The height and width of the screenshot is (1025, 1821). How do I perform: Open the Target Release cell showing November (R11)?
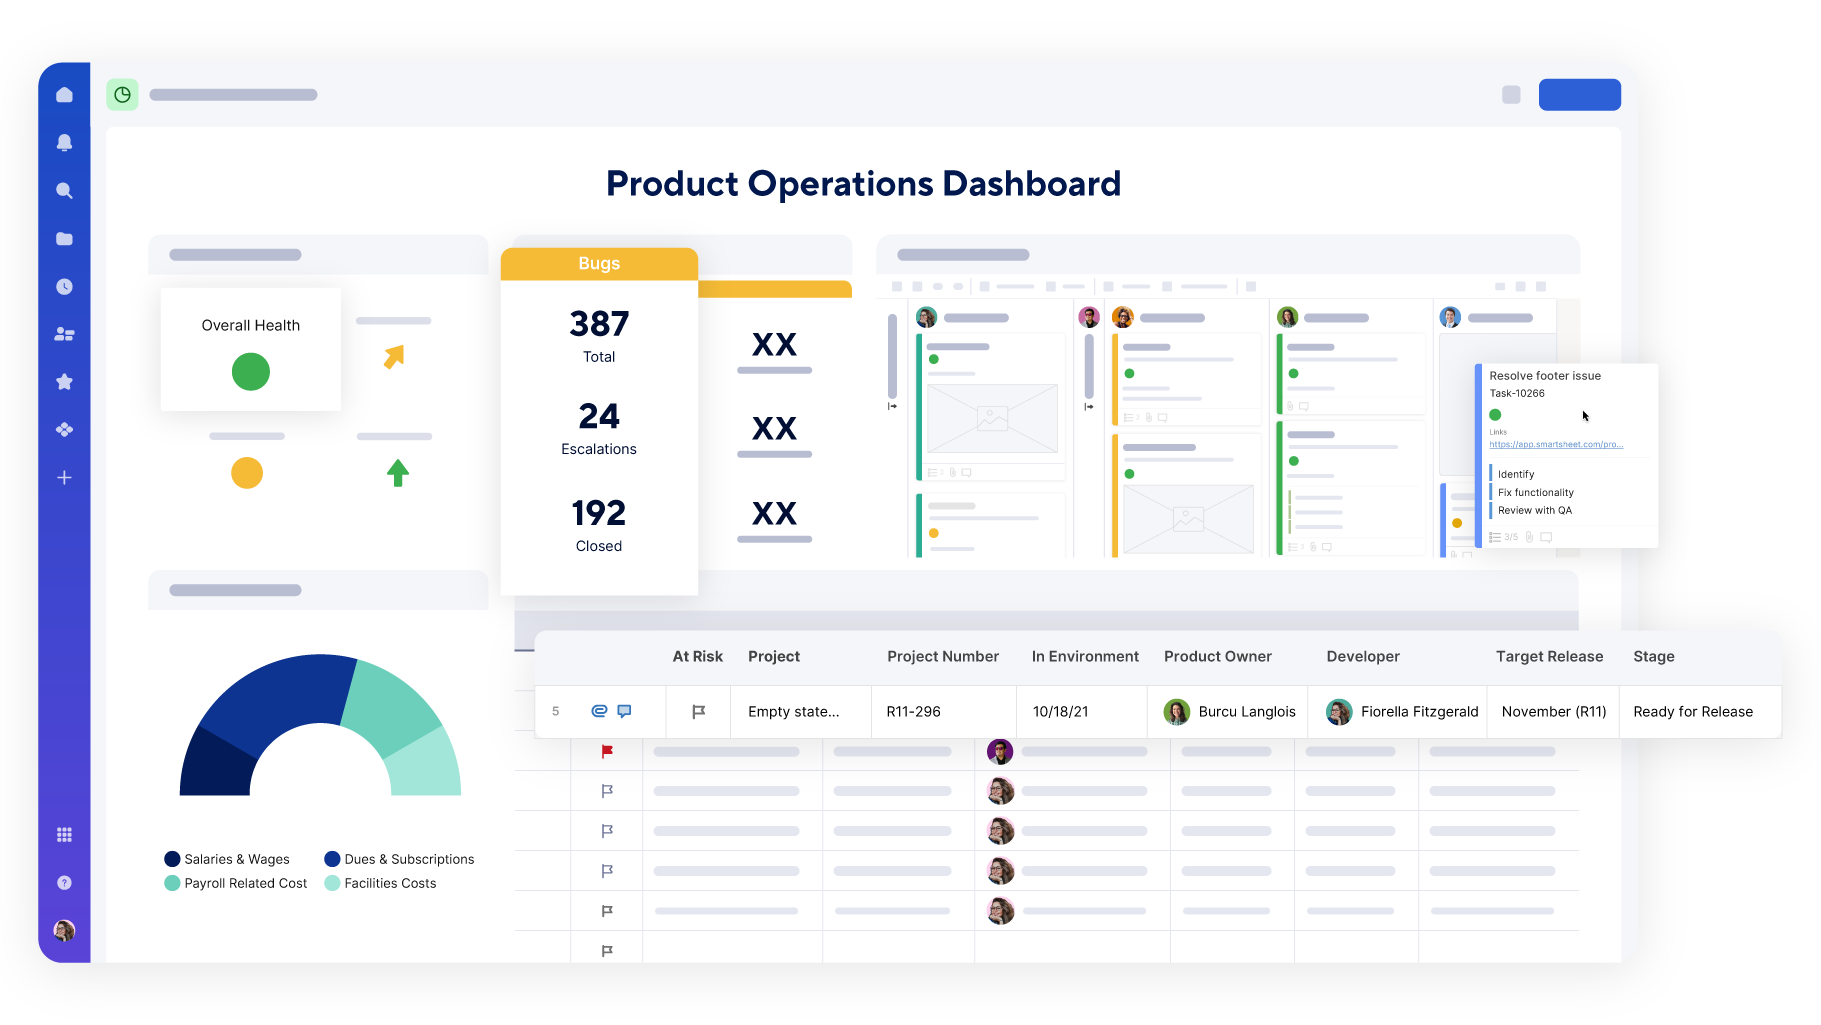(x=1553, y=711)
